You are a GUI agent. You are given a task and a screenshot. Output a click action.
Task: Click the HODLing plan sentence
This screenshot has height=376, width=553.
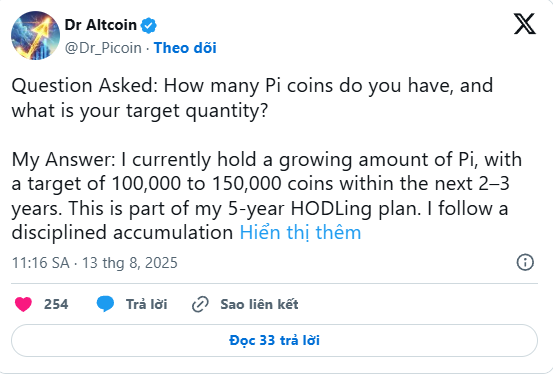point(244,208)
